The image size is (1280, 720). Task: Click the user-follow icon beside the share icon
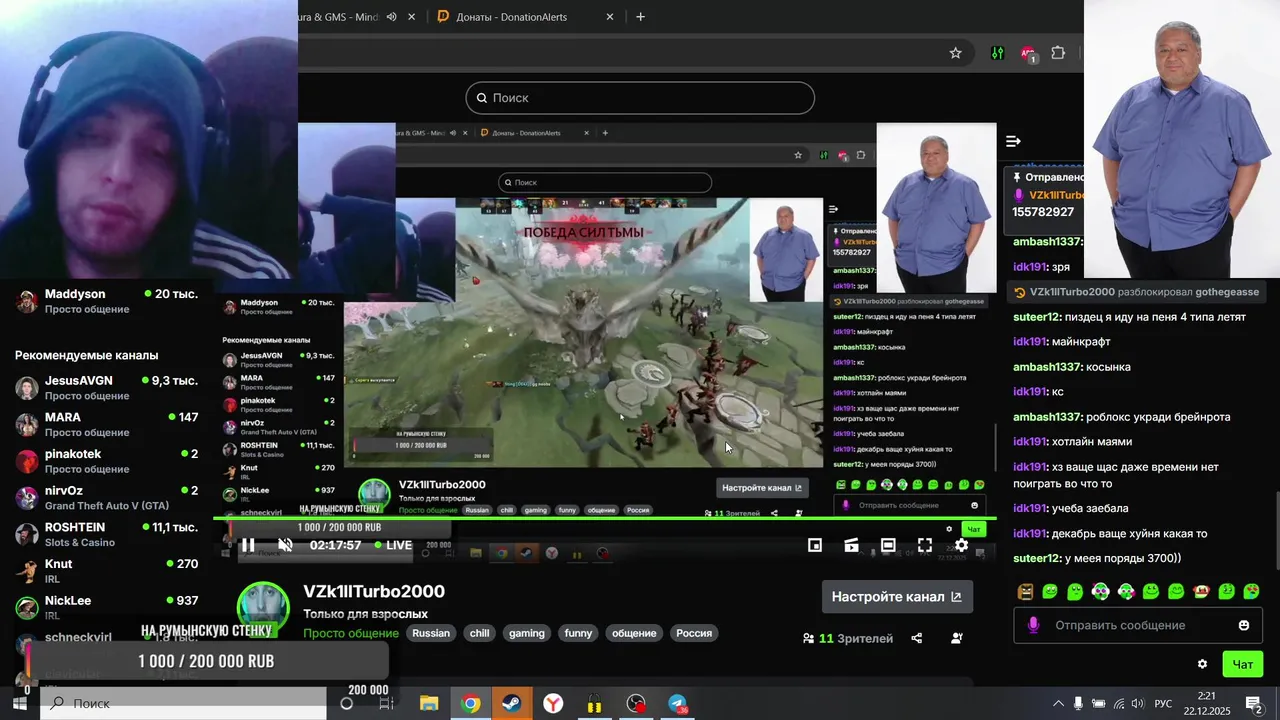tap(957, 638)
